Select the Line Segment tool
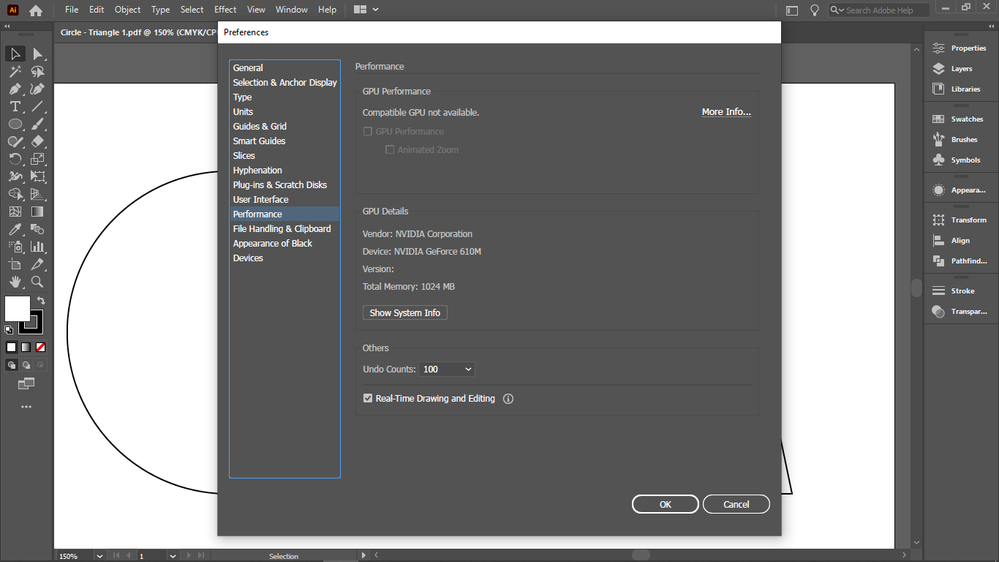The height and width of the screenshot is (562, 999). click(x=38, y=106)
